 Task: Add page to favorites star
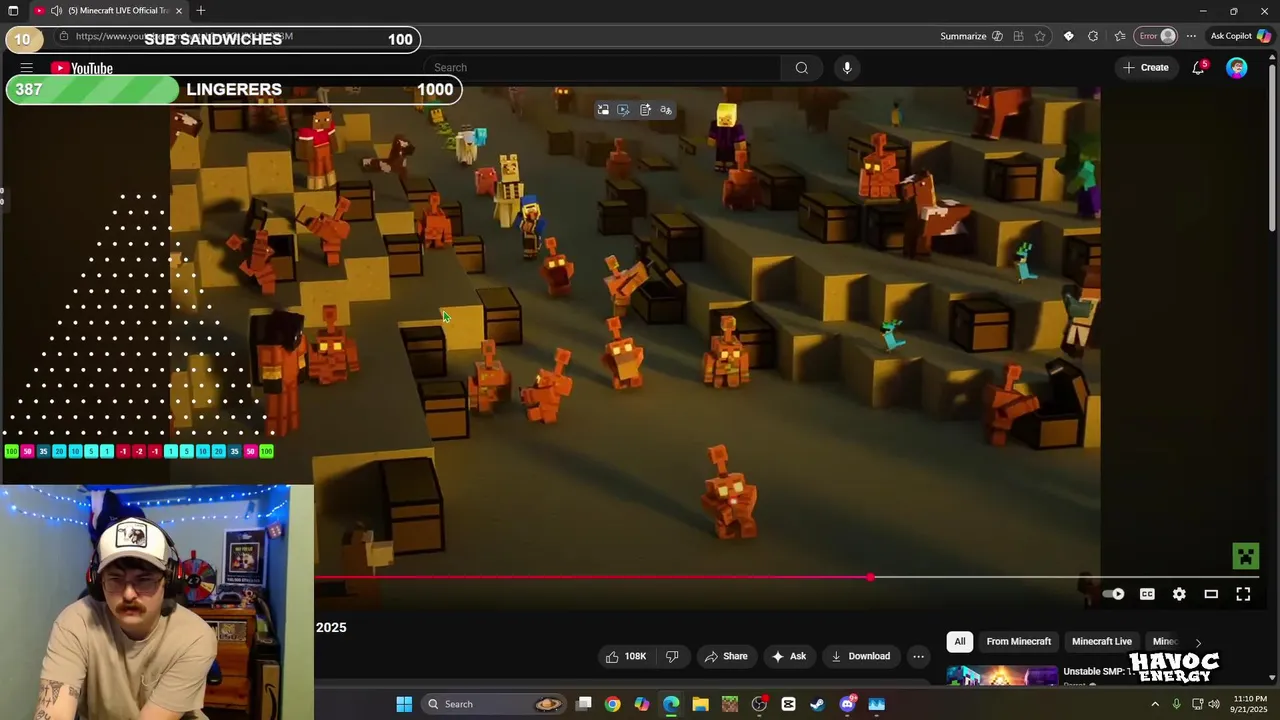(x=1040, y=36)
